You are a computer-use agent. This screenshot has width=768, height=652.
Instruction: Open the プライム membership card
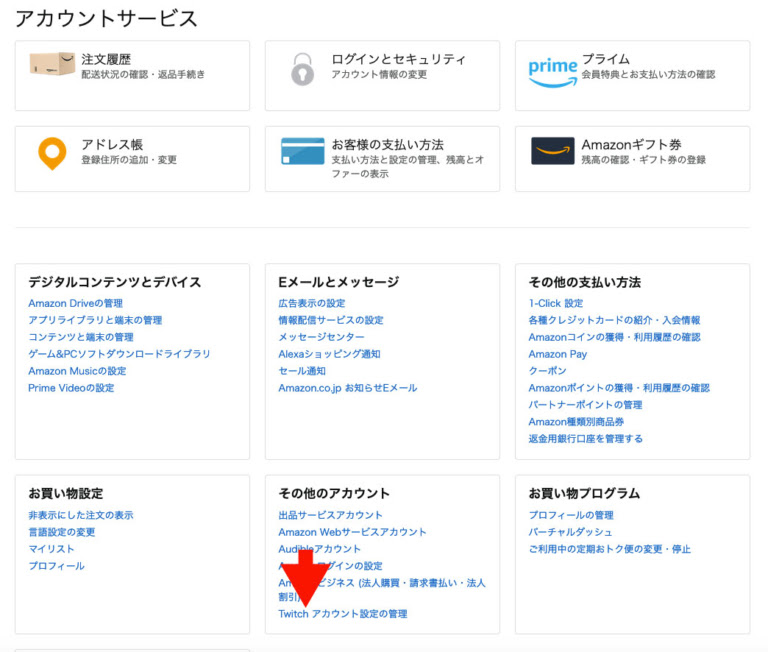[x=632, y=75]
